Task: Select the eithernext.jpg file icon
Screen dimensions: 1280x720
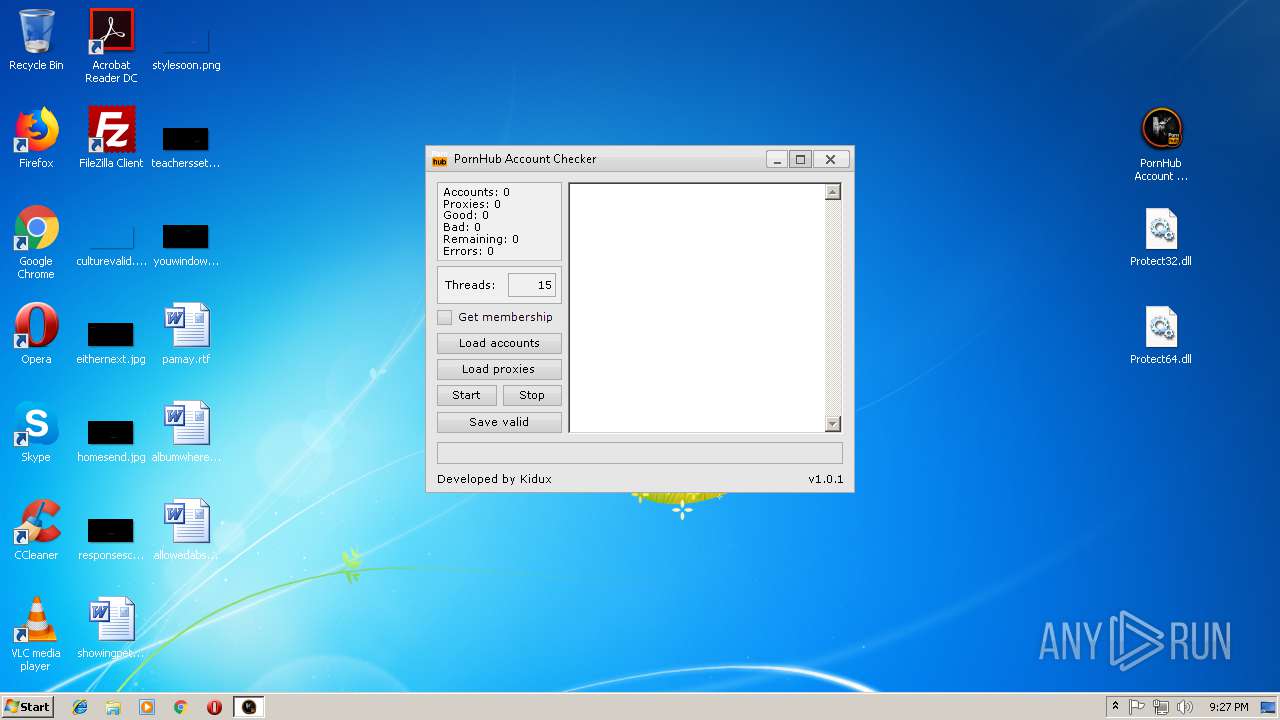Action: (x=111, y=341)
